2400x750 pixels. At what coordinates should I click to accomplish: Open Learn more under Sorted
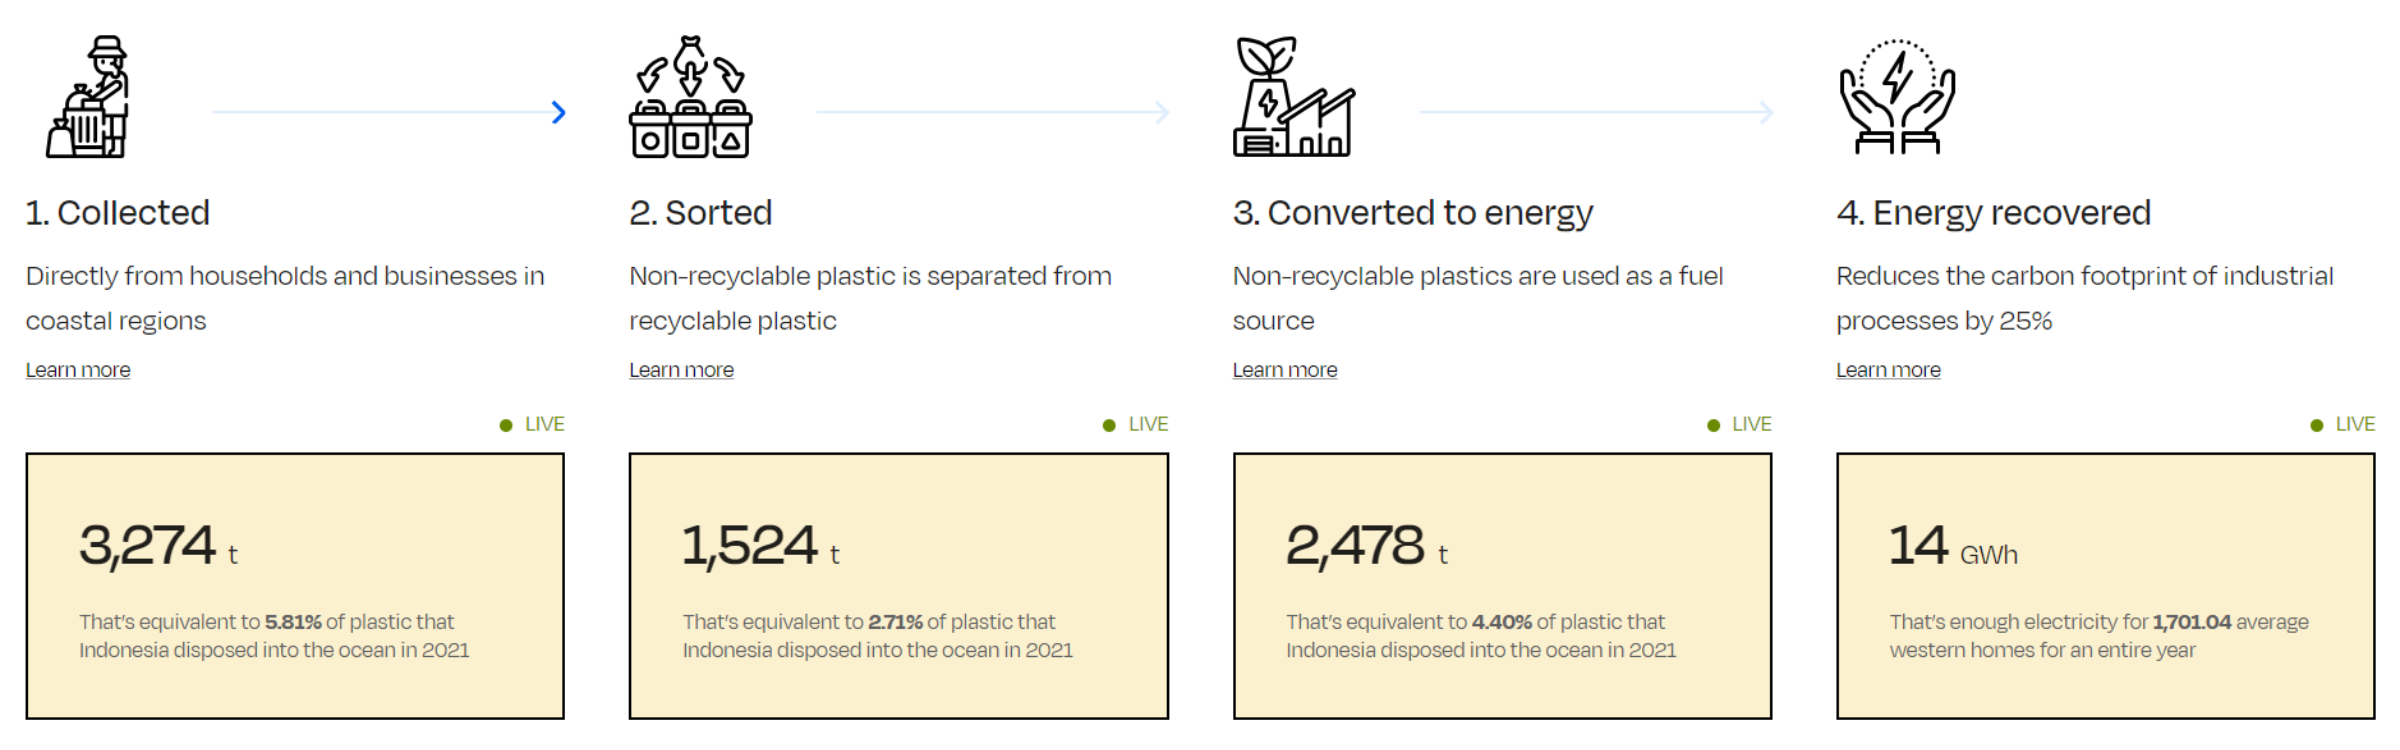(x=681, y=370)
